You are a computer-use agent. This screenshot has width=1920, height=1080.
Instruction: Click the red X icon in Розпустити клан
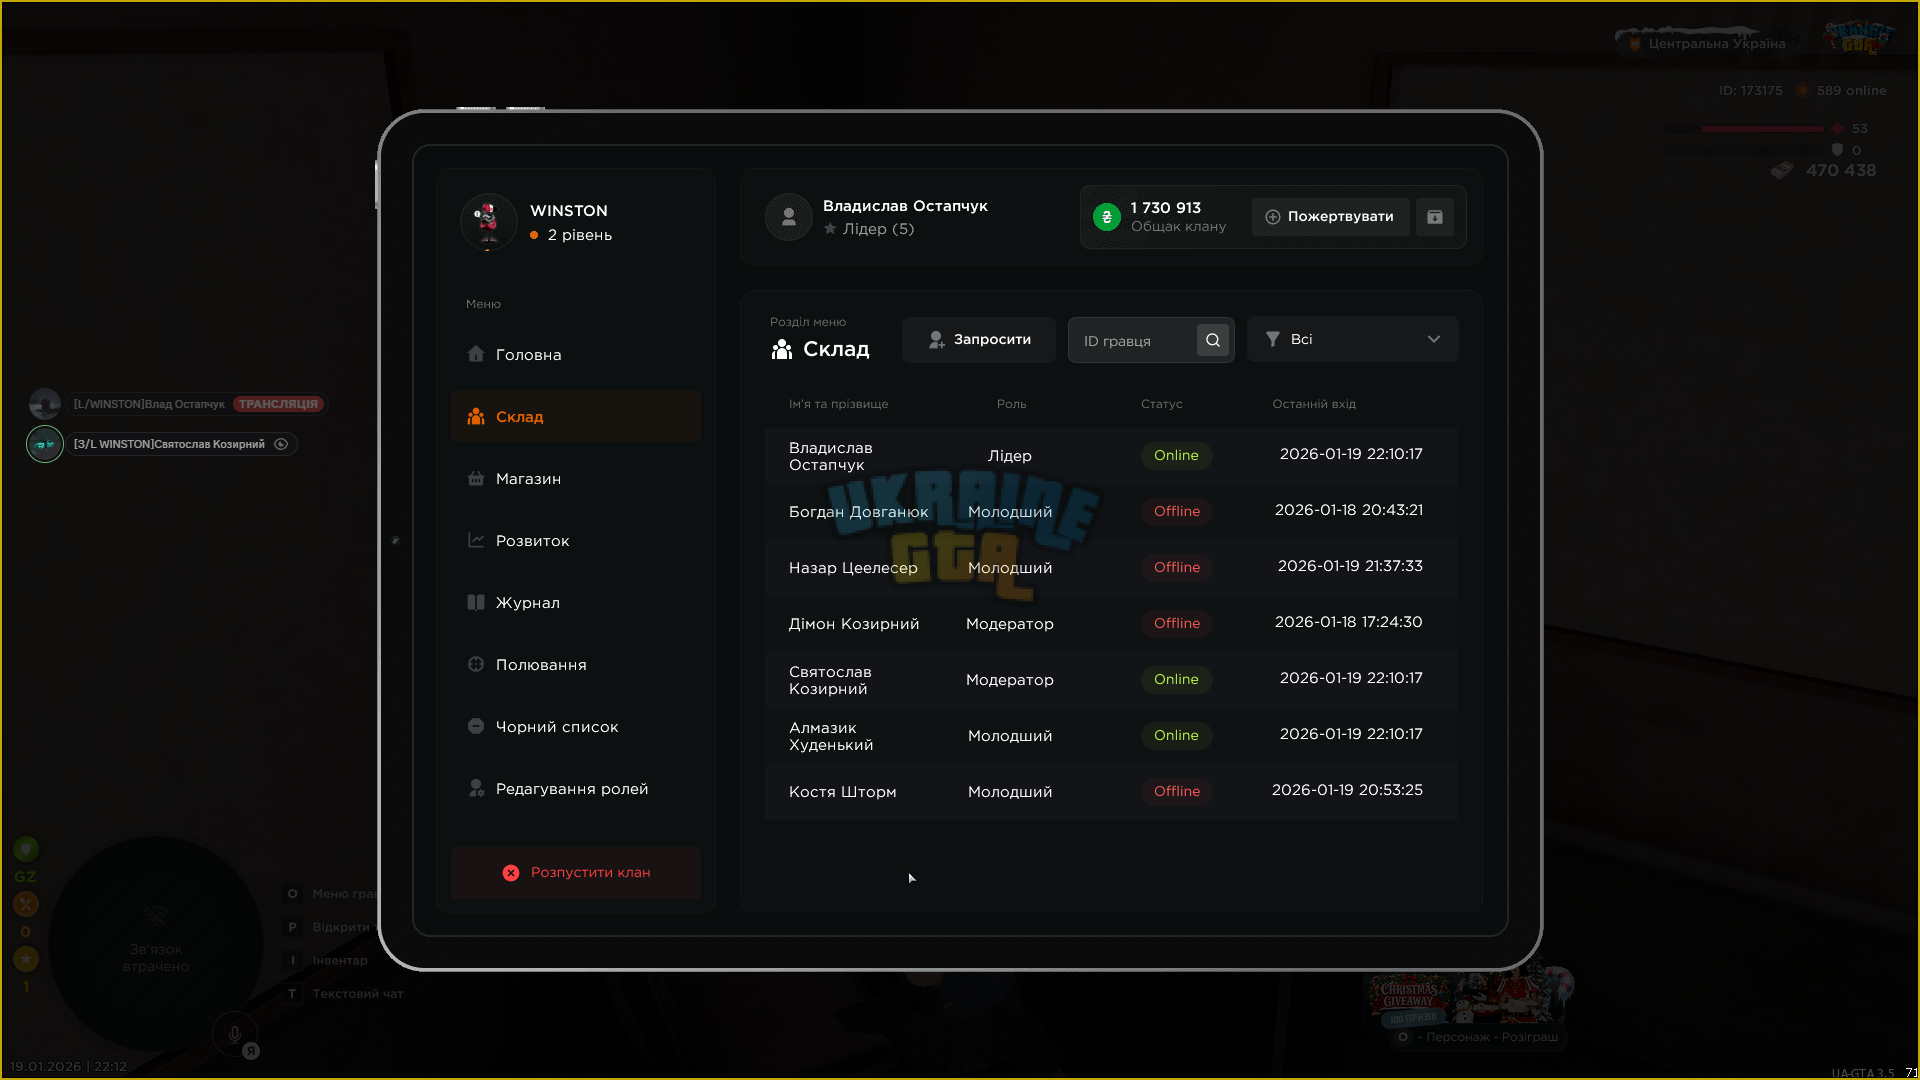(511, 873)
